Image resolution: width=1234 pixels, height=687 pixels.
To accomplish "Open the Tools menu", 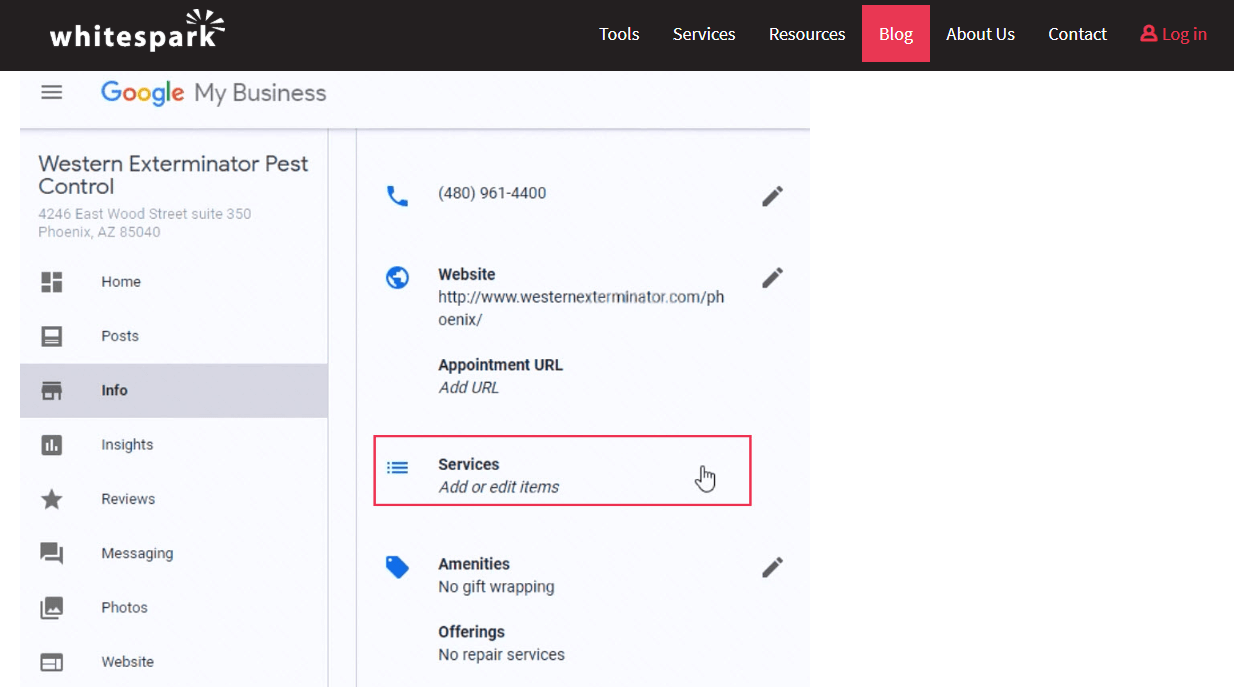I will [x=619, y=34].
